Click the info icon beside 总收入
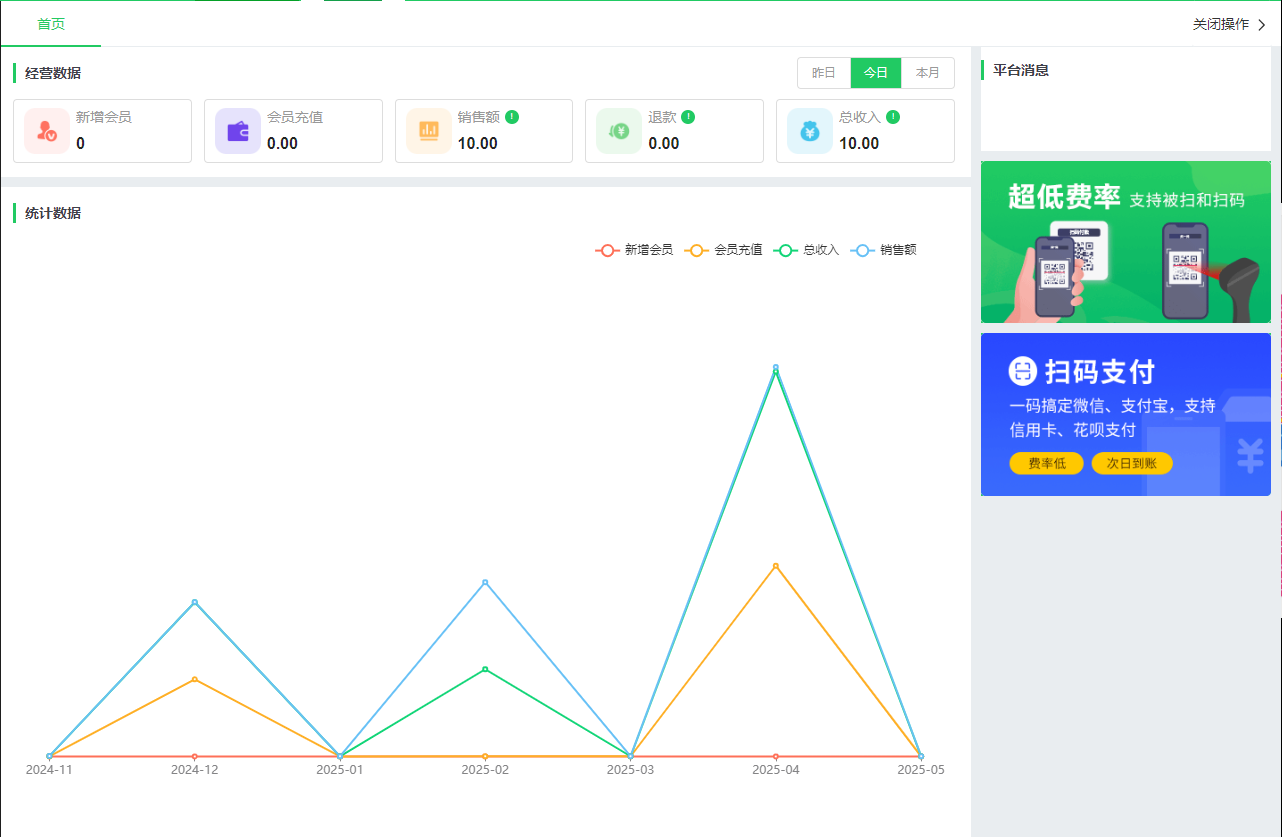Image resolution: width=1282 pixels, height=837 pixels. 893,117
